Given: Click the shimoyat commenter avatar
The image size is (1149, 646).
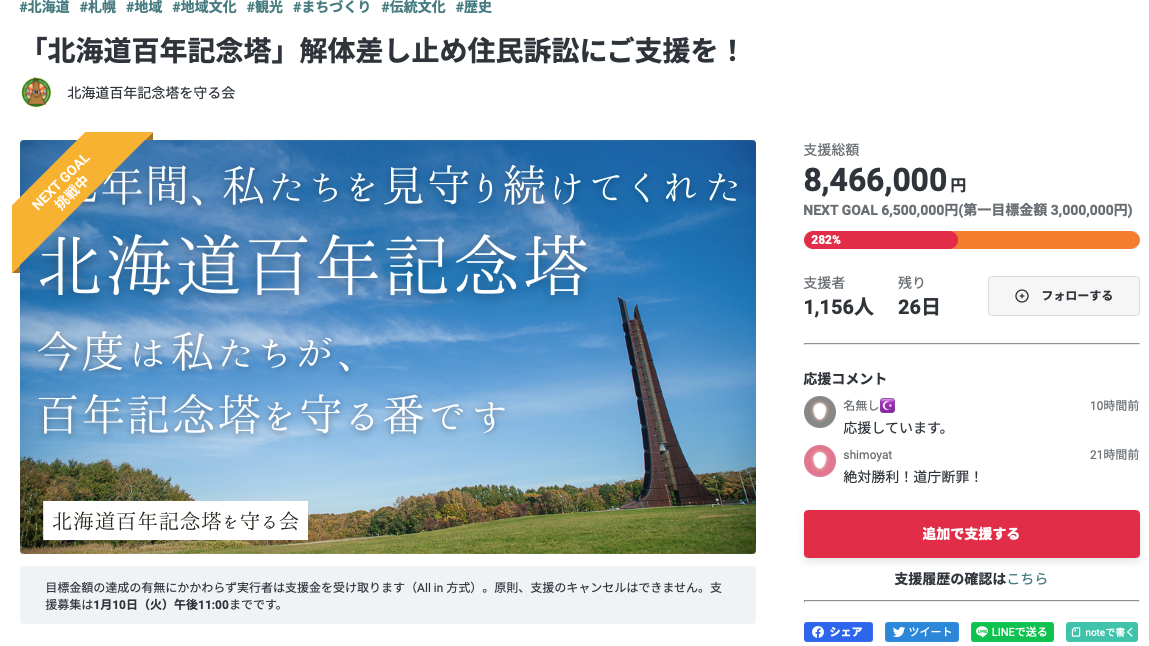Looking at the screenshot, I should [820, 461].
